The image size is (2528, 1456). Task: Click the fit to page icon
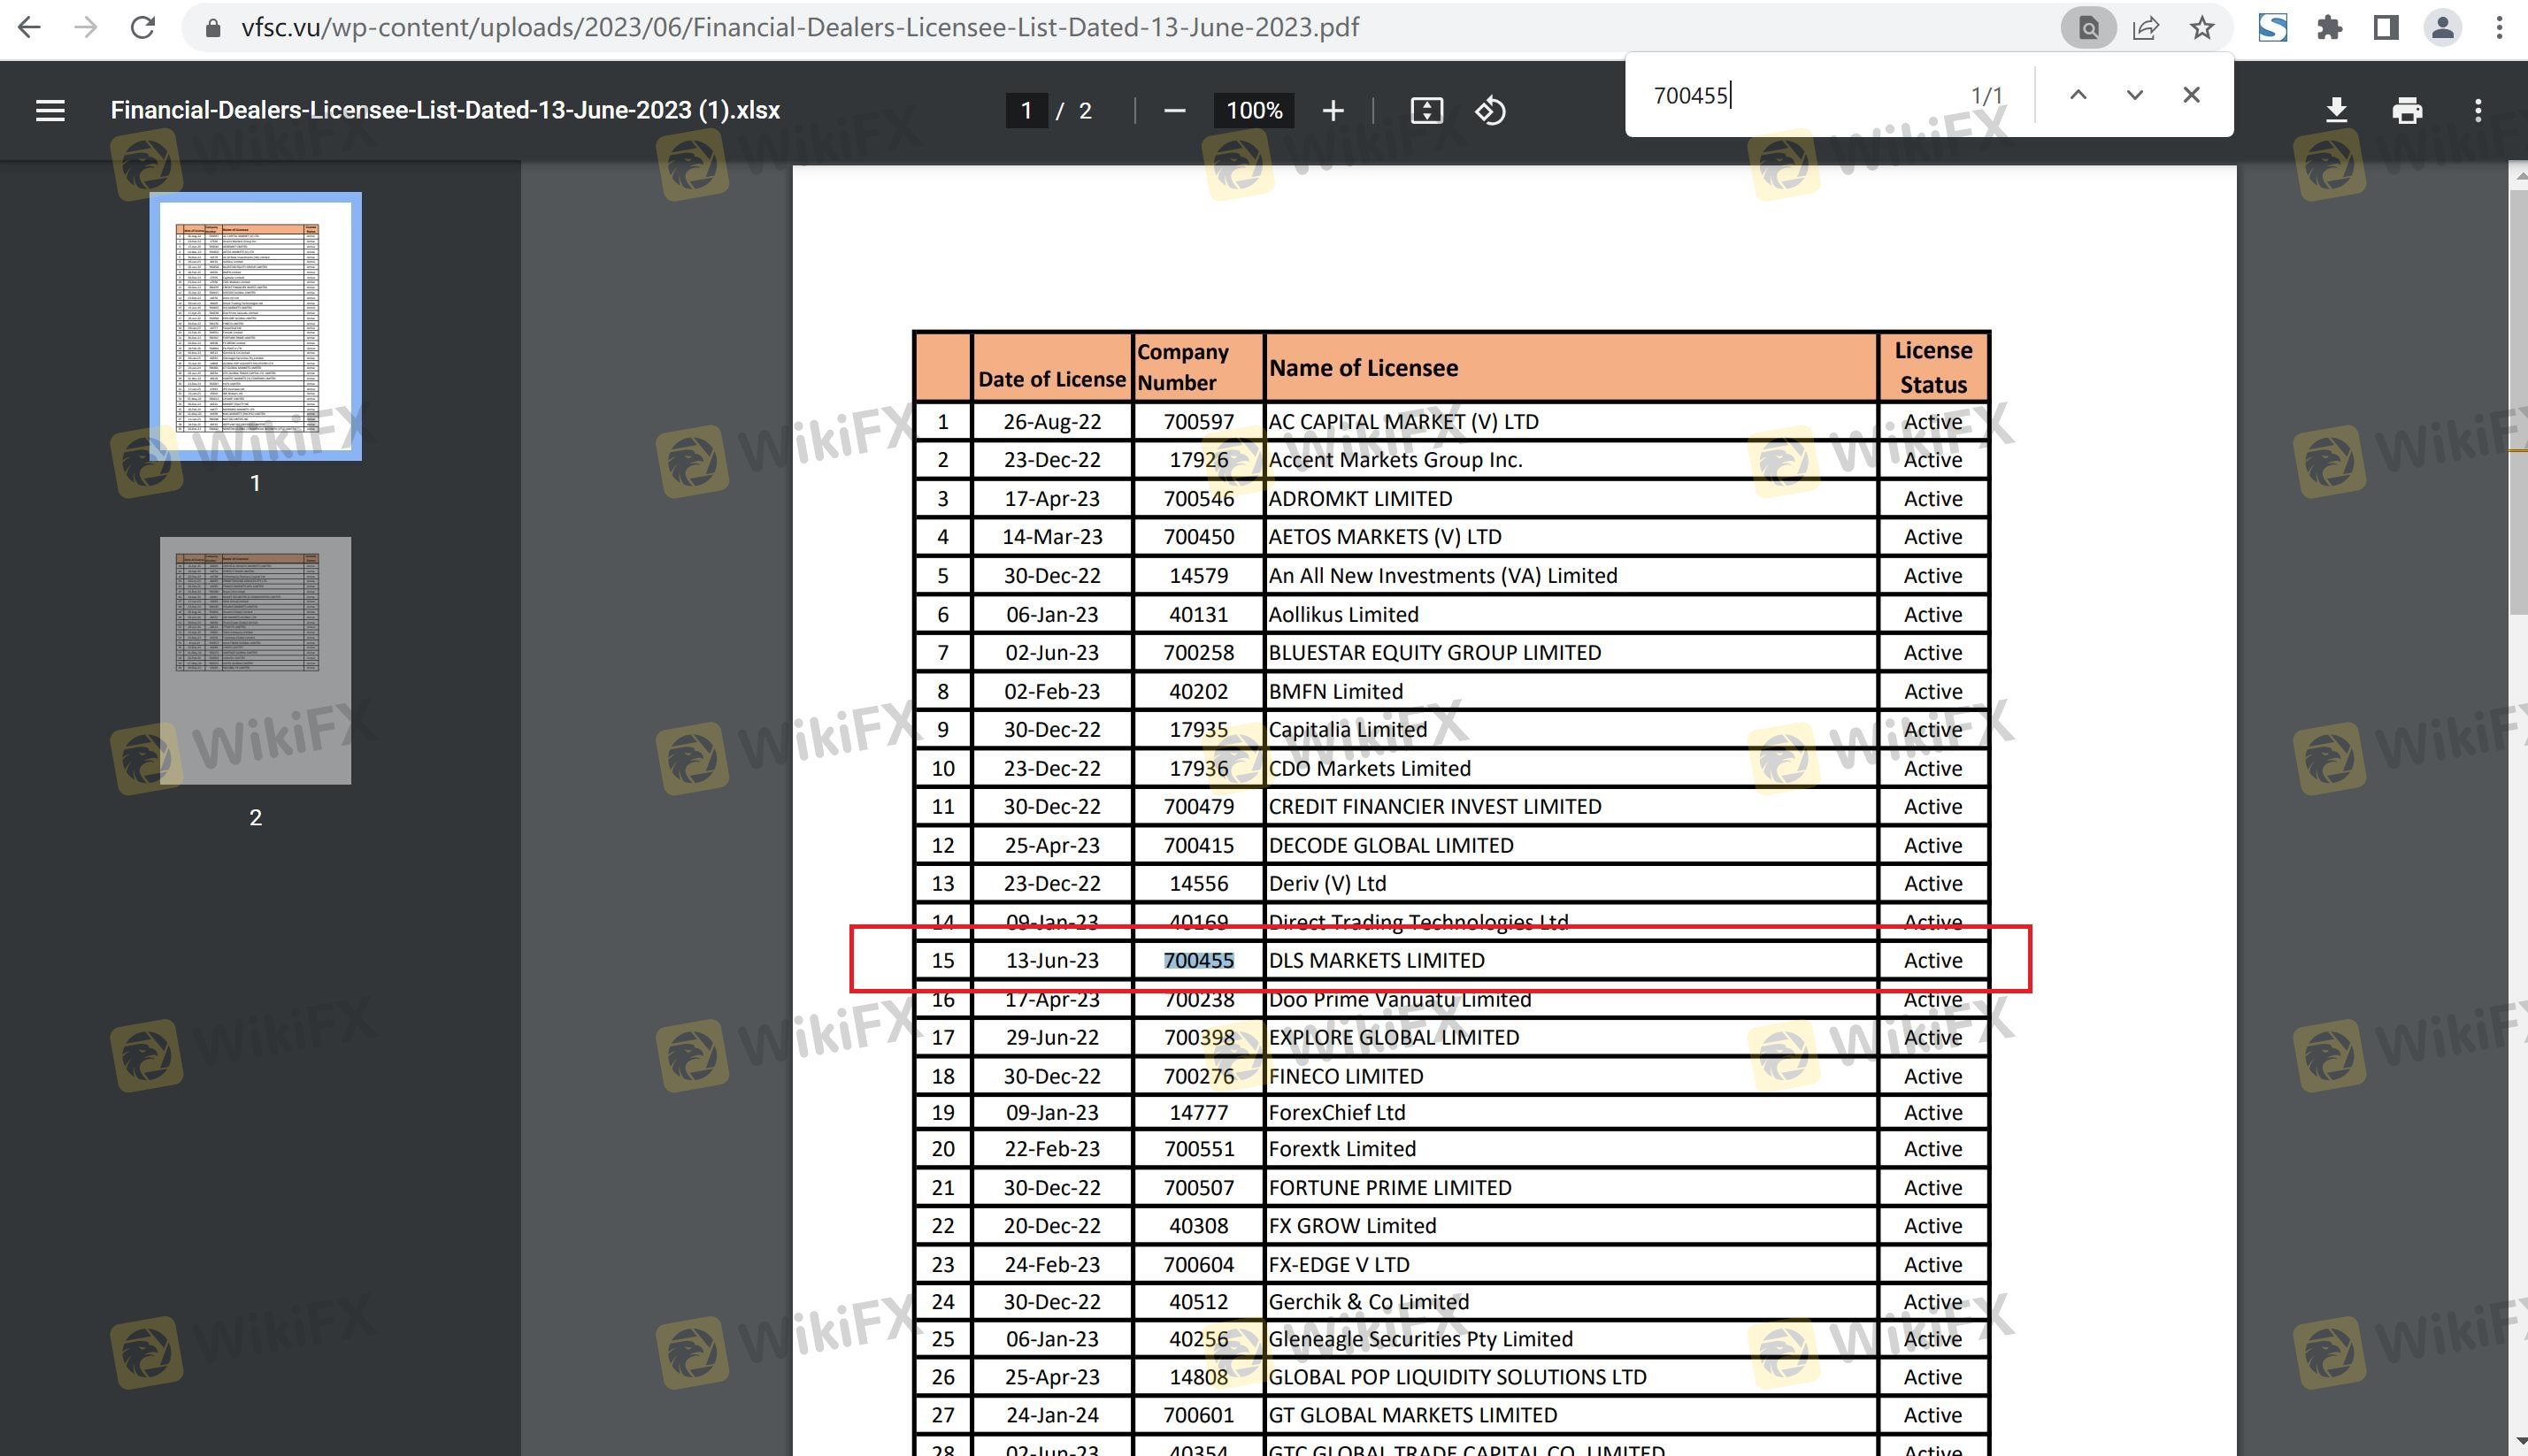(x=1426, y=110)
